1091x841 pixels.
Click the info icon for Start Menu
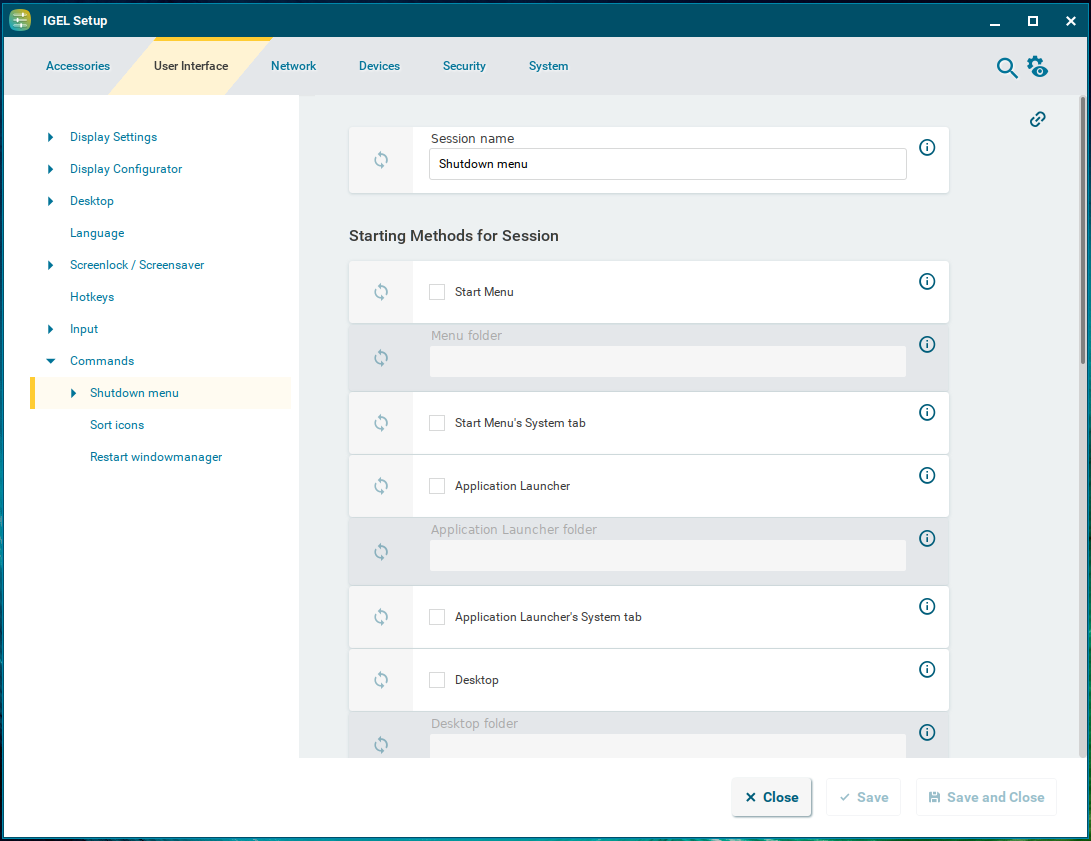(927, 281)
